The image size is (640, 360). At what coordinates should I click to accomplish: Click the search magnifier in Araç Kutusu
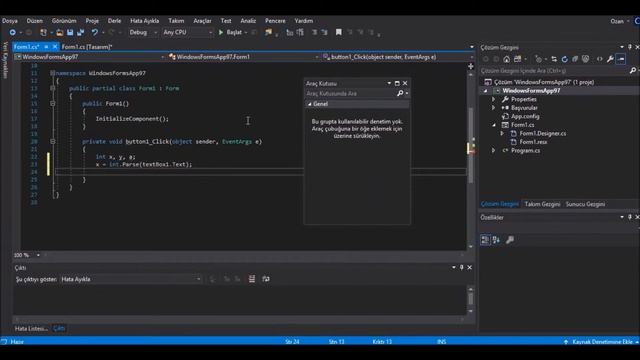pos(400,93)
